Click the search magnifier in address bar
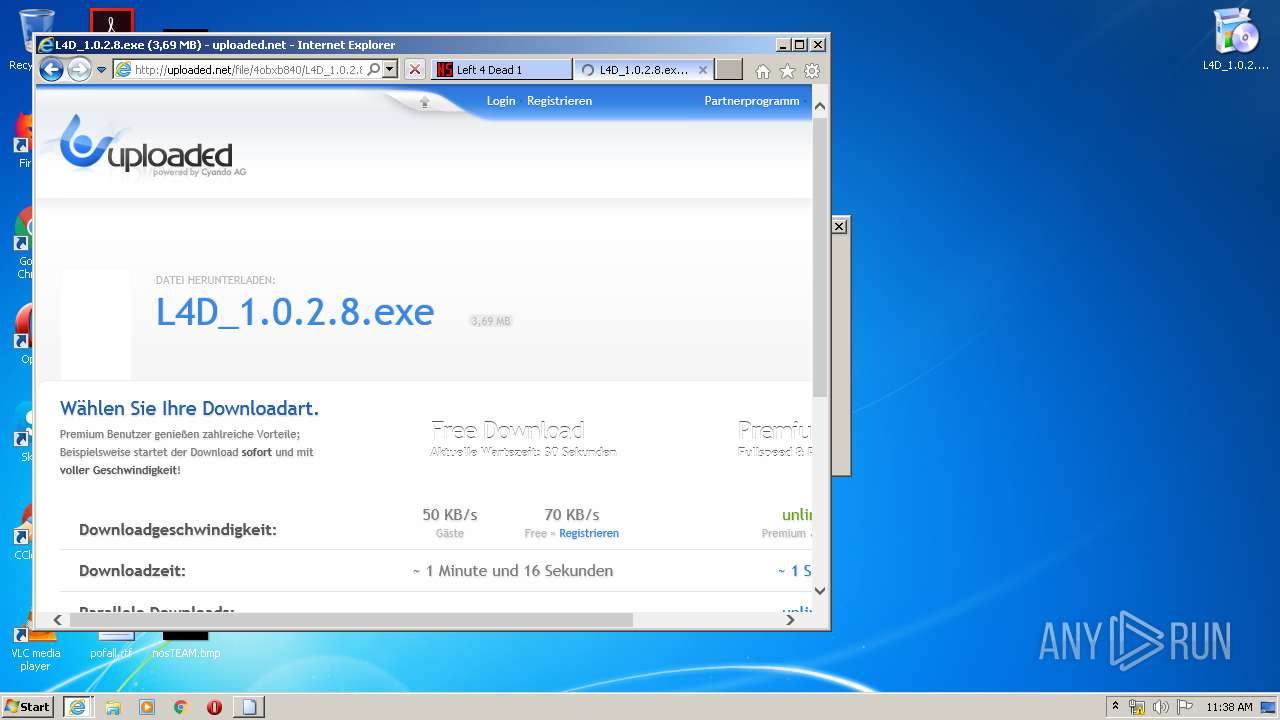This screenshot has width=1280, height=720. pos(374,70)
